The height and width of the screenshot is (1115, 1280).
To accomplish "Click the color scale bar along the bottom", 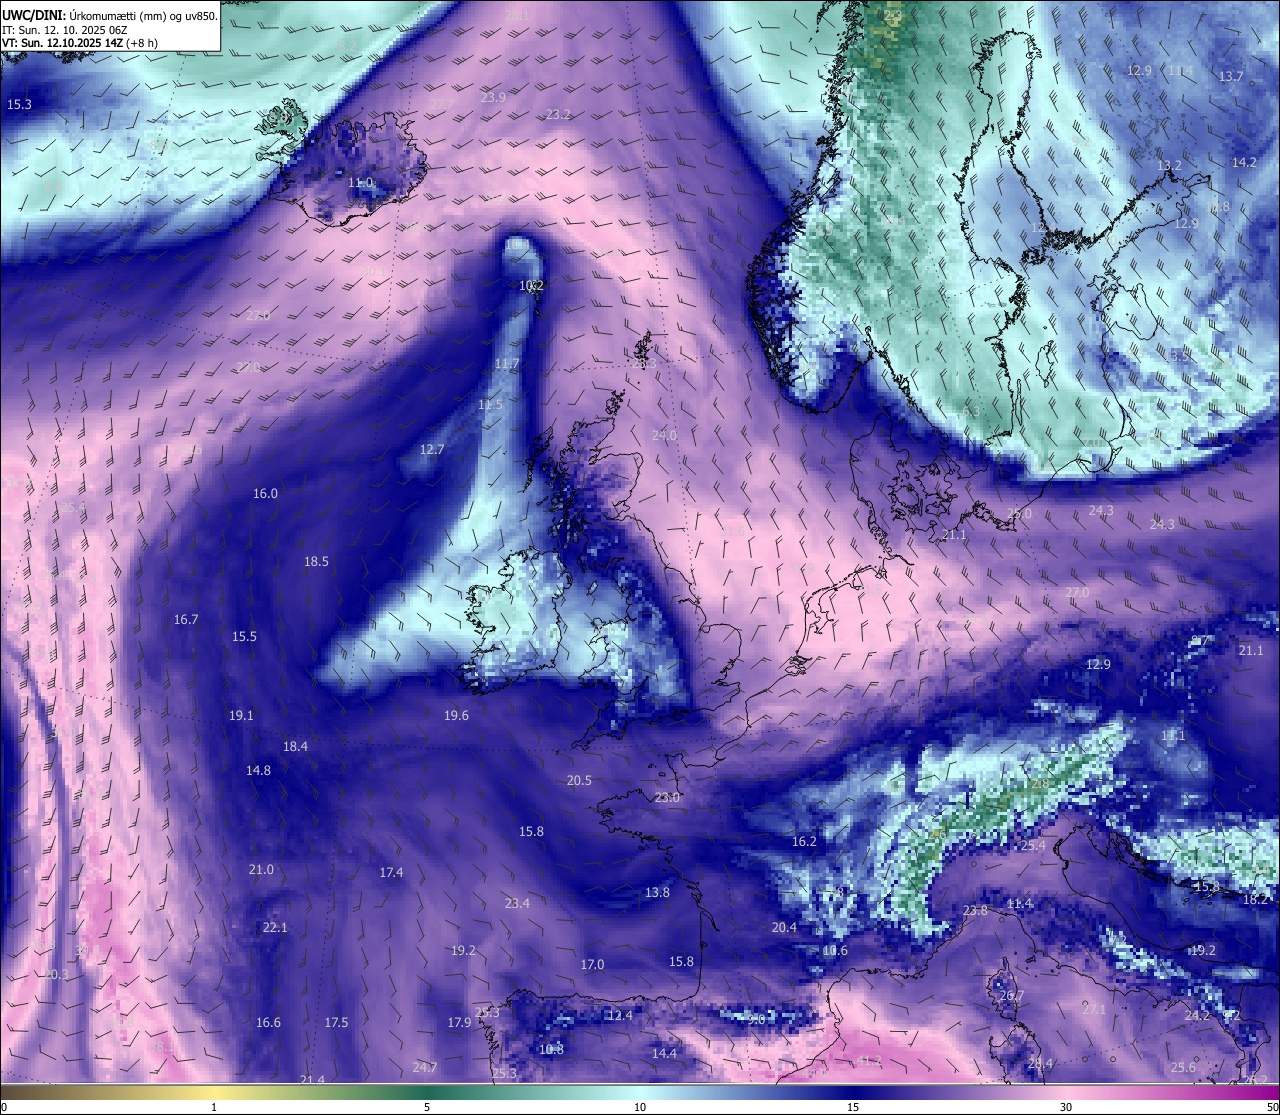I will point(640,1091).
